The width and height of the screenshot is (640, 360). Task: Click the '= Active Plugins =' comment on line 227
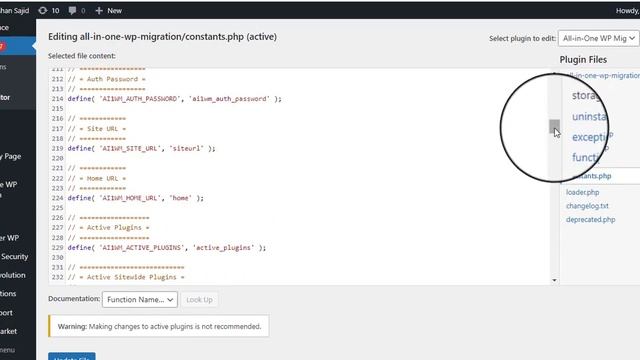pos(109,228)
